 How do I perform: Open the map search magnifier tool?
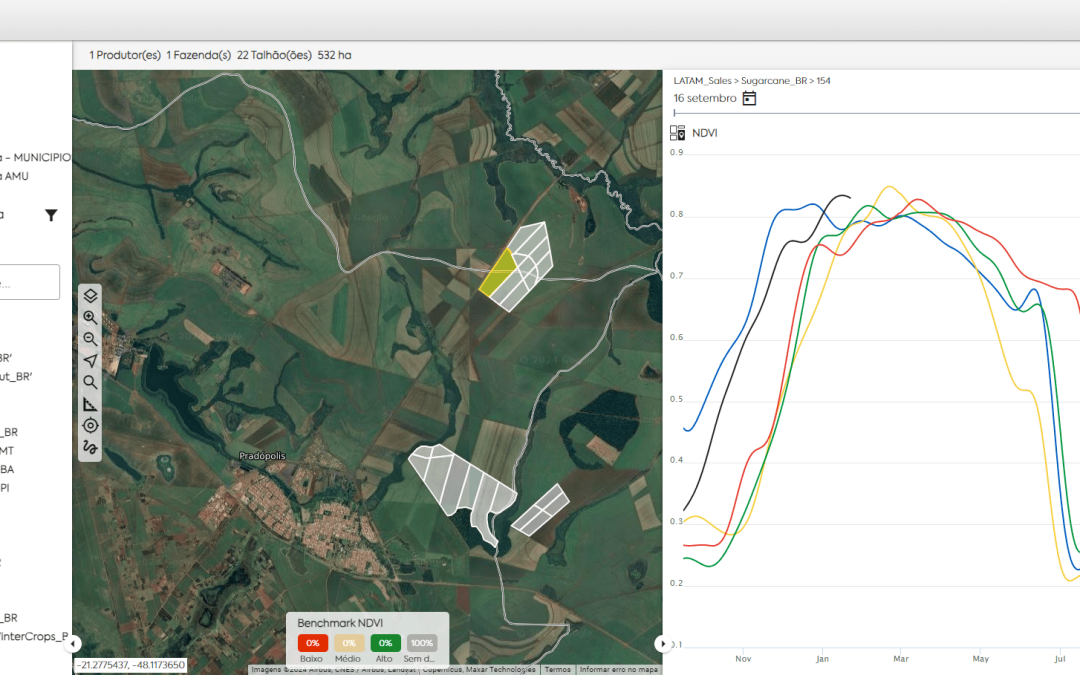click(x=90, y=382)
